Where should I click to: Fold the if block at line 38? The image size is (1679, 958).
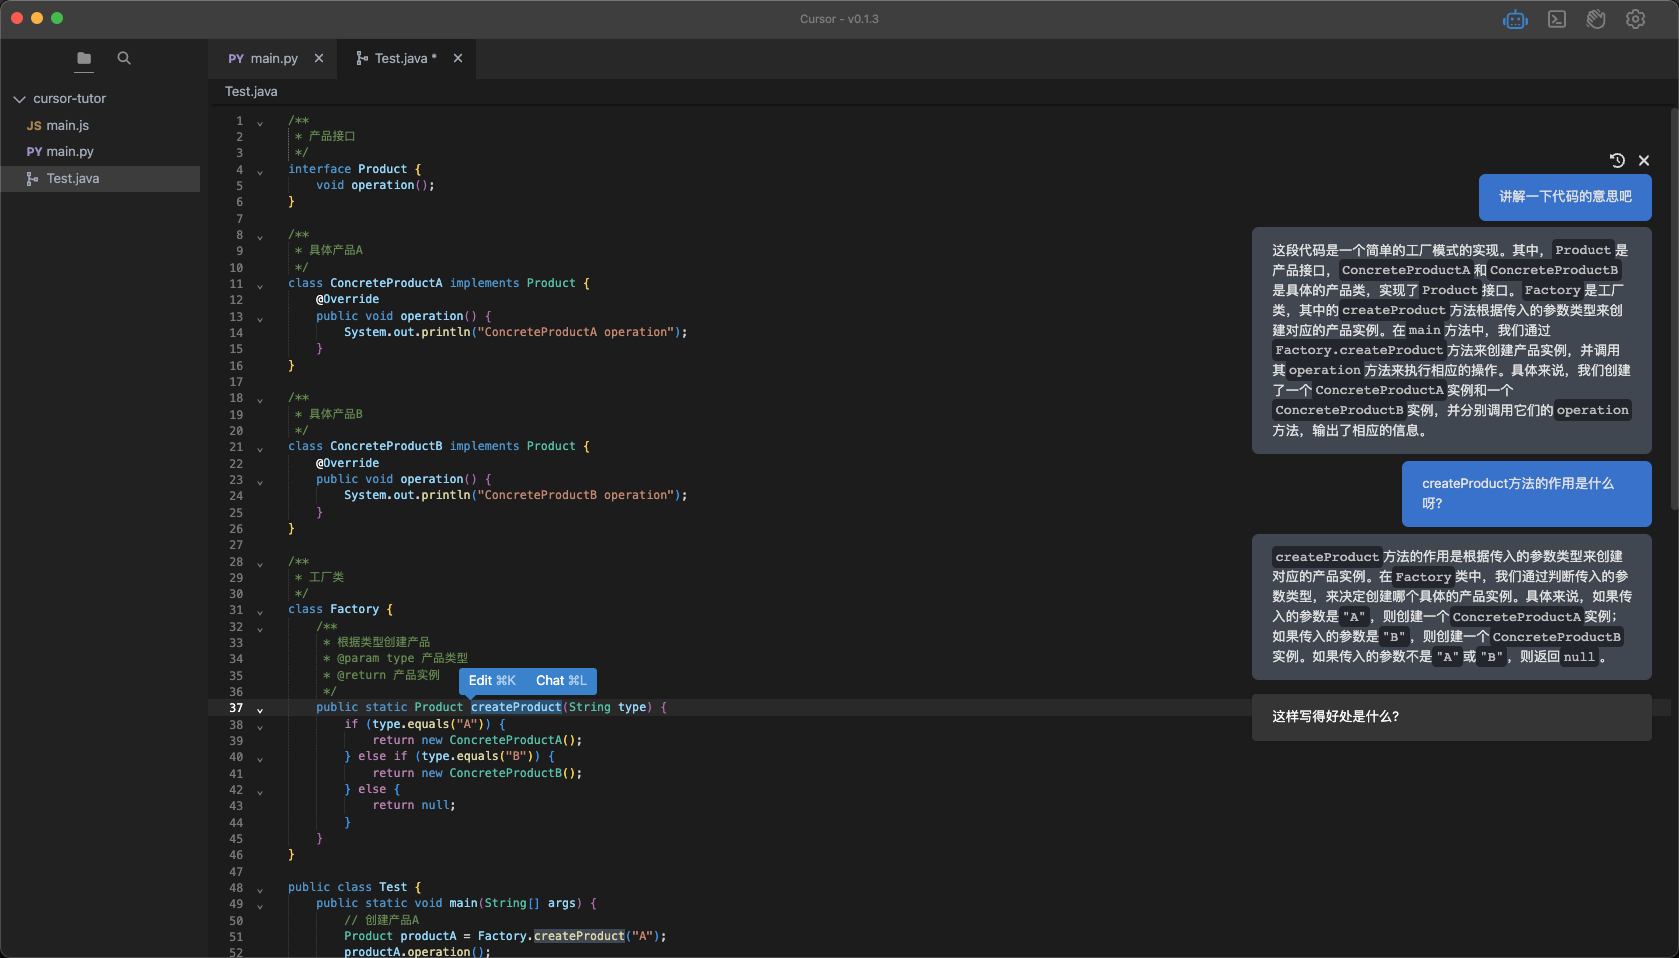(260, 728)
